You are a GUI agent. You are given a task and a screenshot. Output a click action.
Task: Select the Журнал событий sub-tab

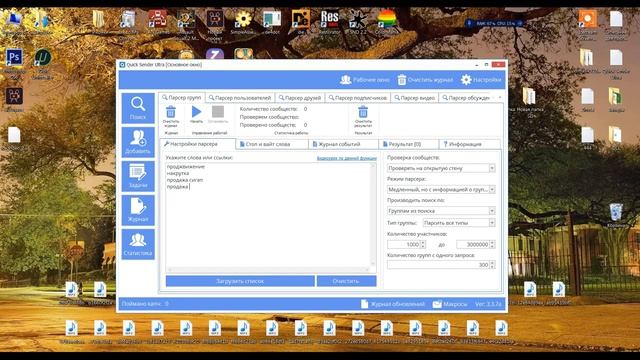click(343, 144)
